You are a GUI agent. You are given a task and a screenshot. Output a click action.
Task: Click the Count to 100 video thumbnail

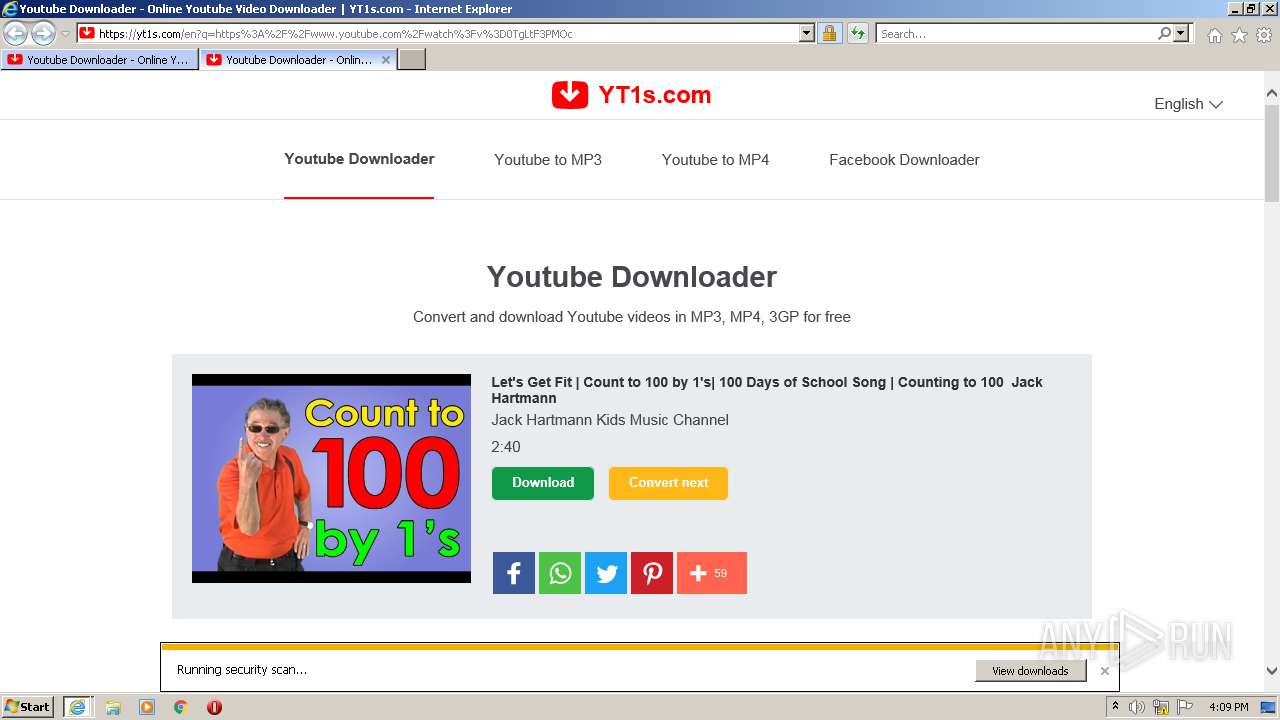pyautogui.click(x=331, y=478)
